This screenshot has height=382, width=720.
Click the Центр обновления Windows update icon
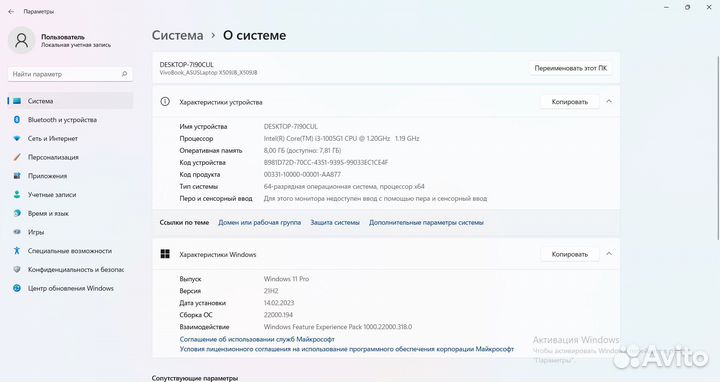pos(17,288)
